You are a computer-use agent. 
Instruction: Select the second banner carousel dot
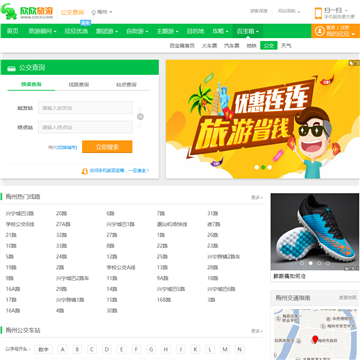[263, 167]
